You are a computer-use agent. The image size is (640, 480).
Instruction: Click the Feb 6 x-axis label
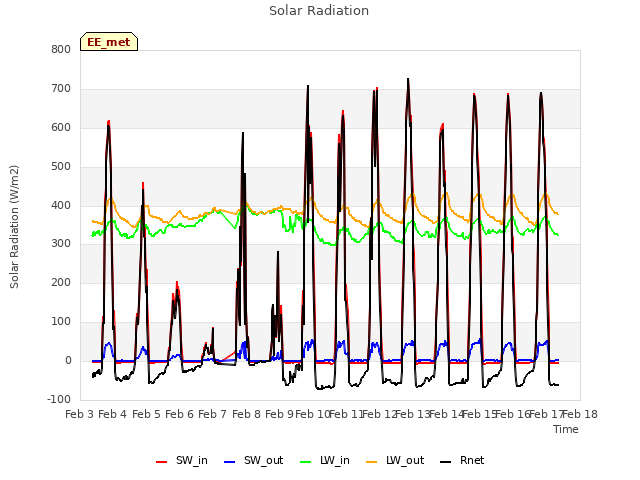(179, 414)
